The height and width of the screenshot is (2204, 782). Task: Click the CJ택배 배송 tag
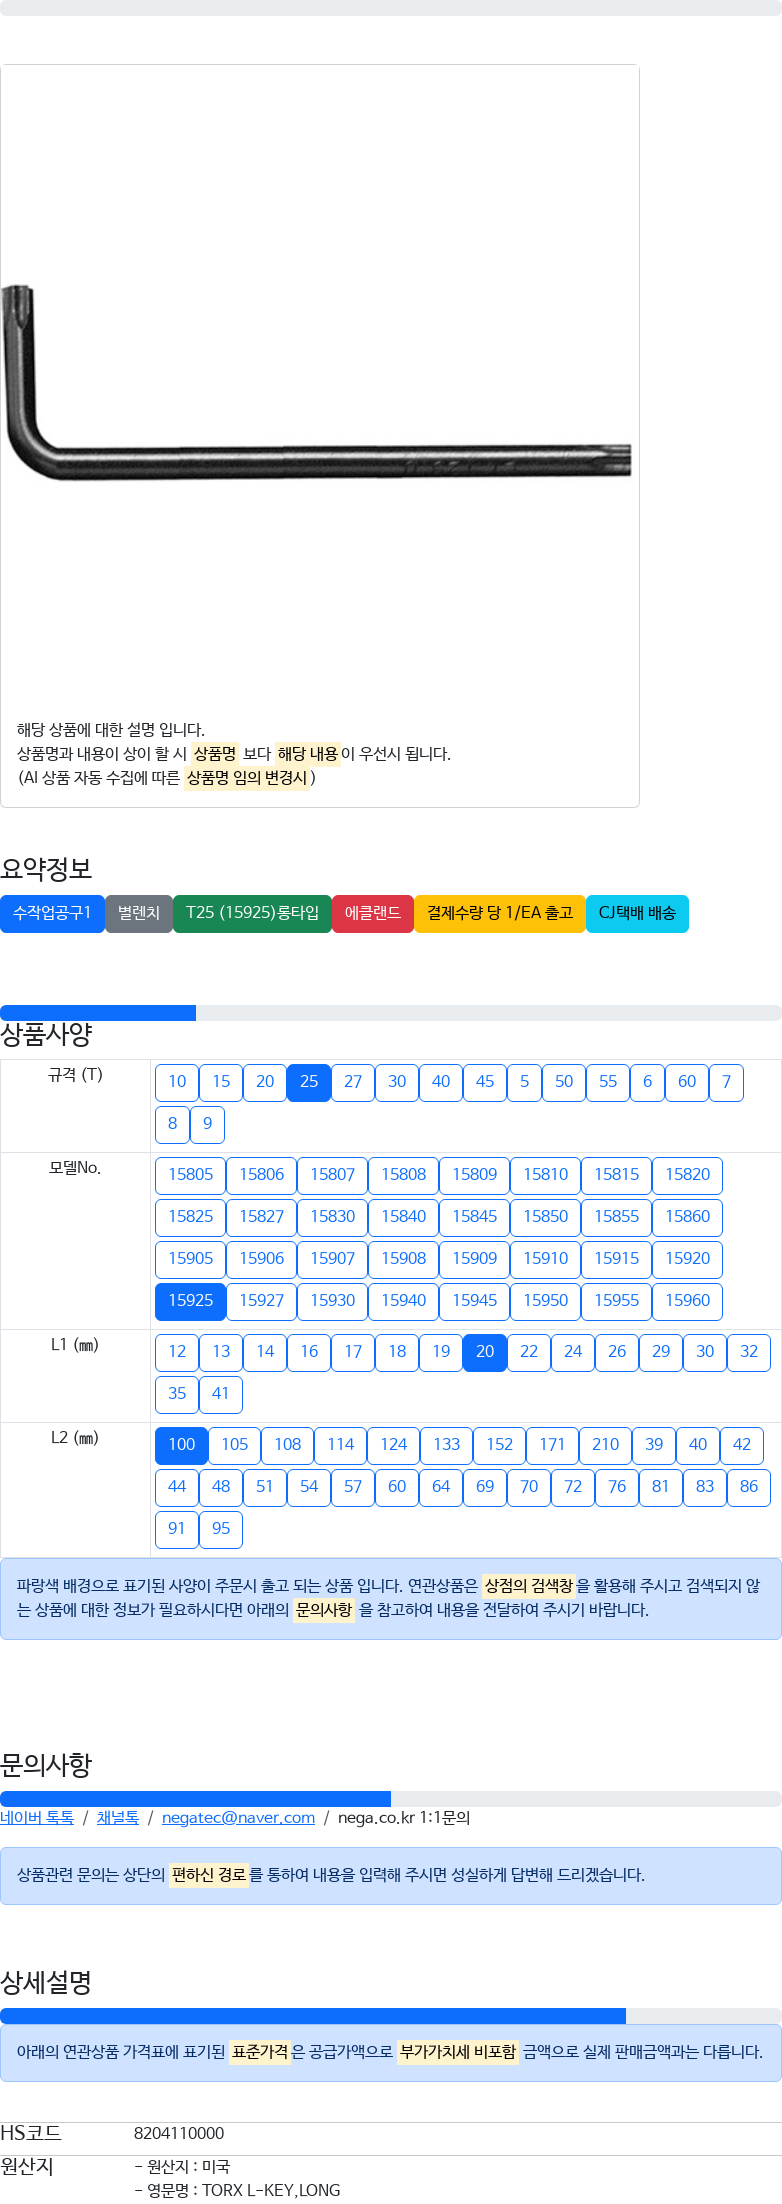pyautogui.click(x=637, y=913)
